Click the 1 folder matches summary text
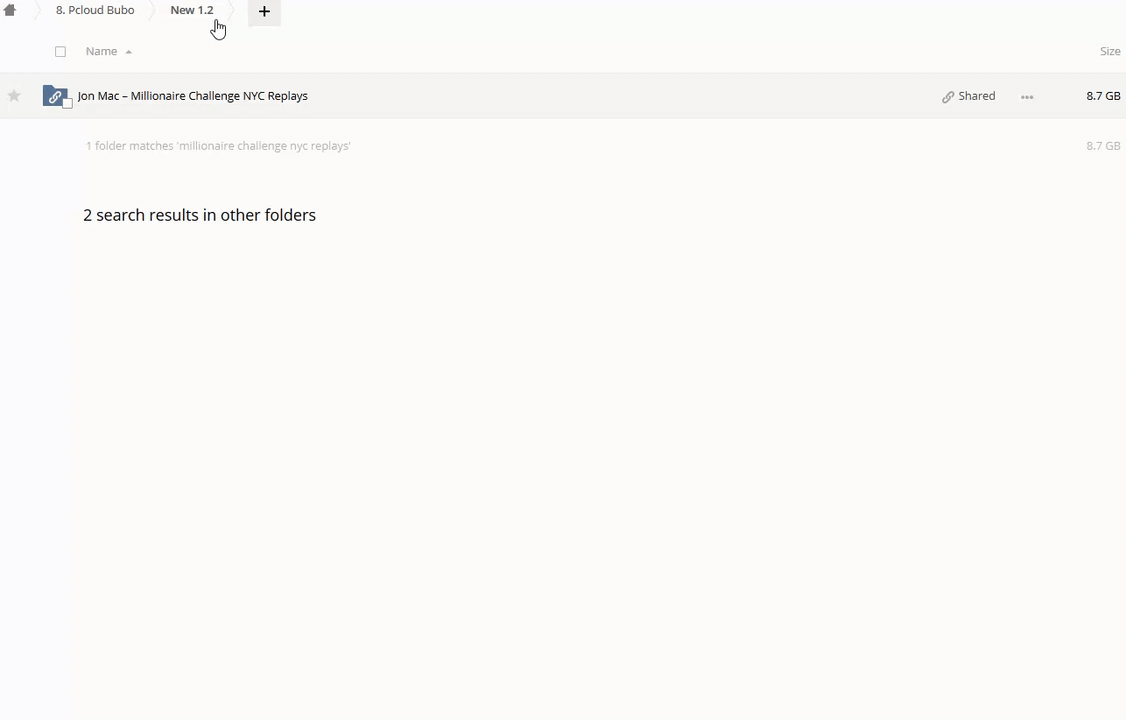The width and height of the screenshot is (1126, 720). [x=218, y=146]
